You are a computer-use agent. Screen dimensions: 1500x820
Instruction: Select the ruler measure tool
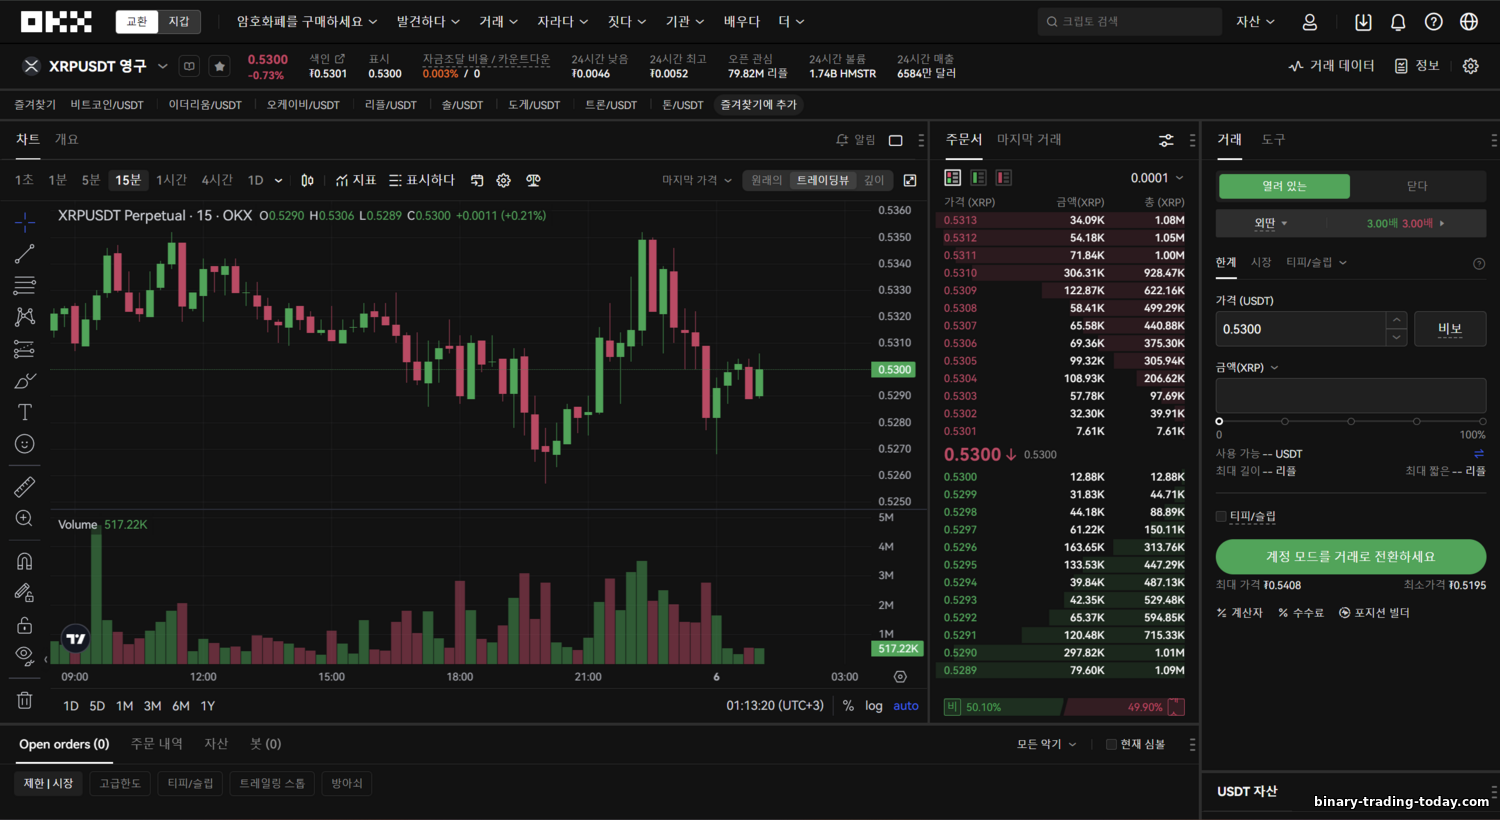click(25, 487)
